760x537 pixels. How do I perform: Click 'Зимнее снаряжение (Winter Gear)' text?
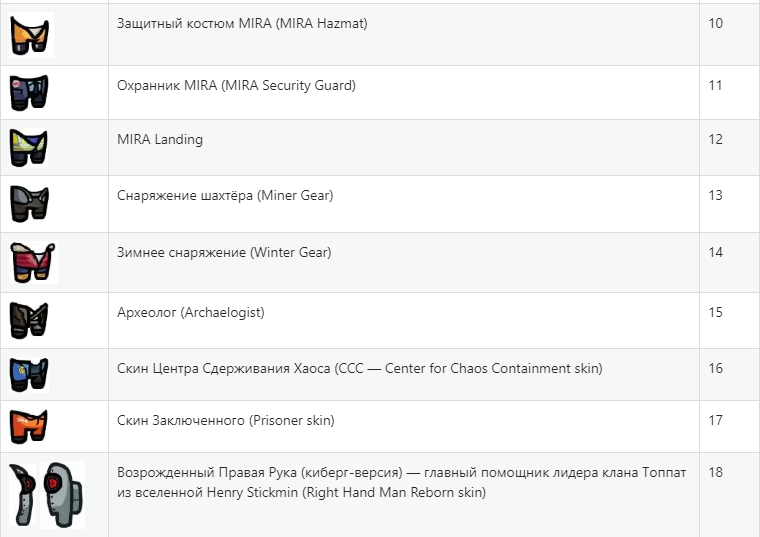click(224, 253)
